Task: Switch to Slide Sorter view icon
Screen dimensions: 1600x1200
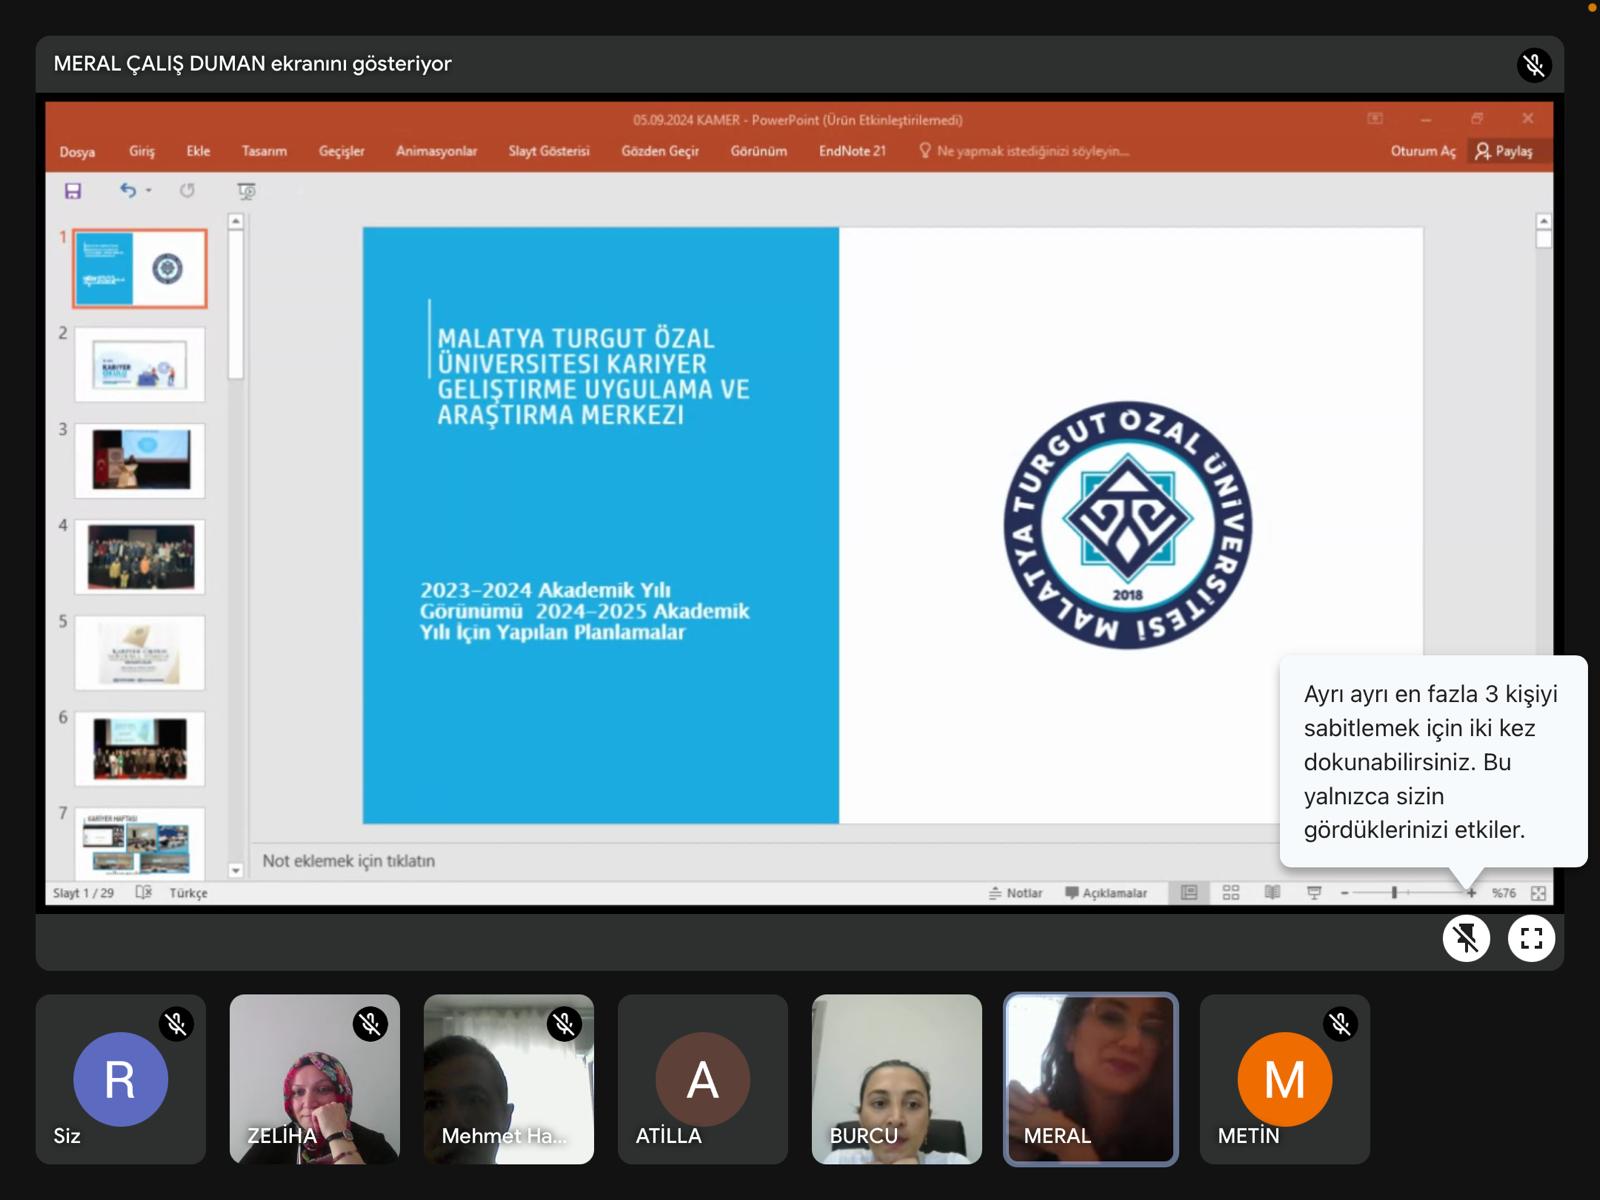Action: click(1231, 892)
